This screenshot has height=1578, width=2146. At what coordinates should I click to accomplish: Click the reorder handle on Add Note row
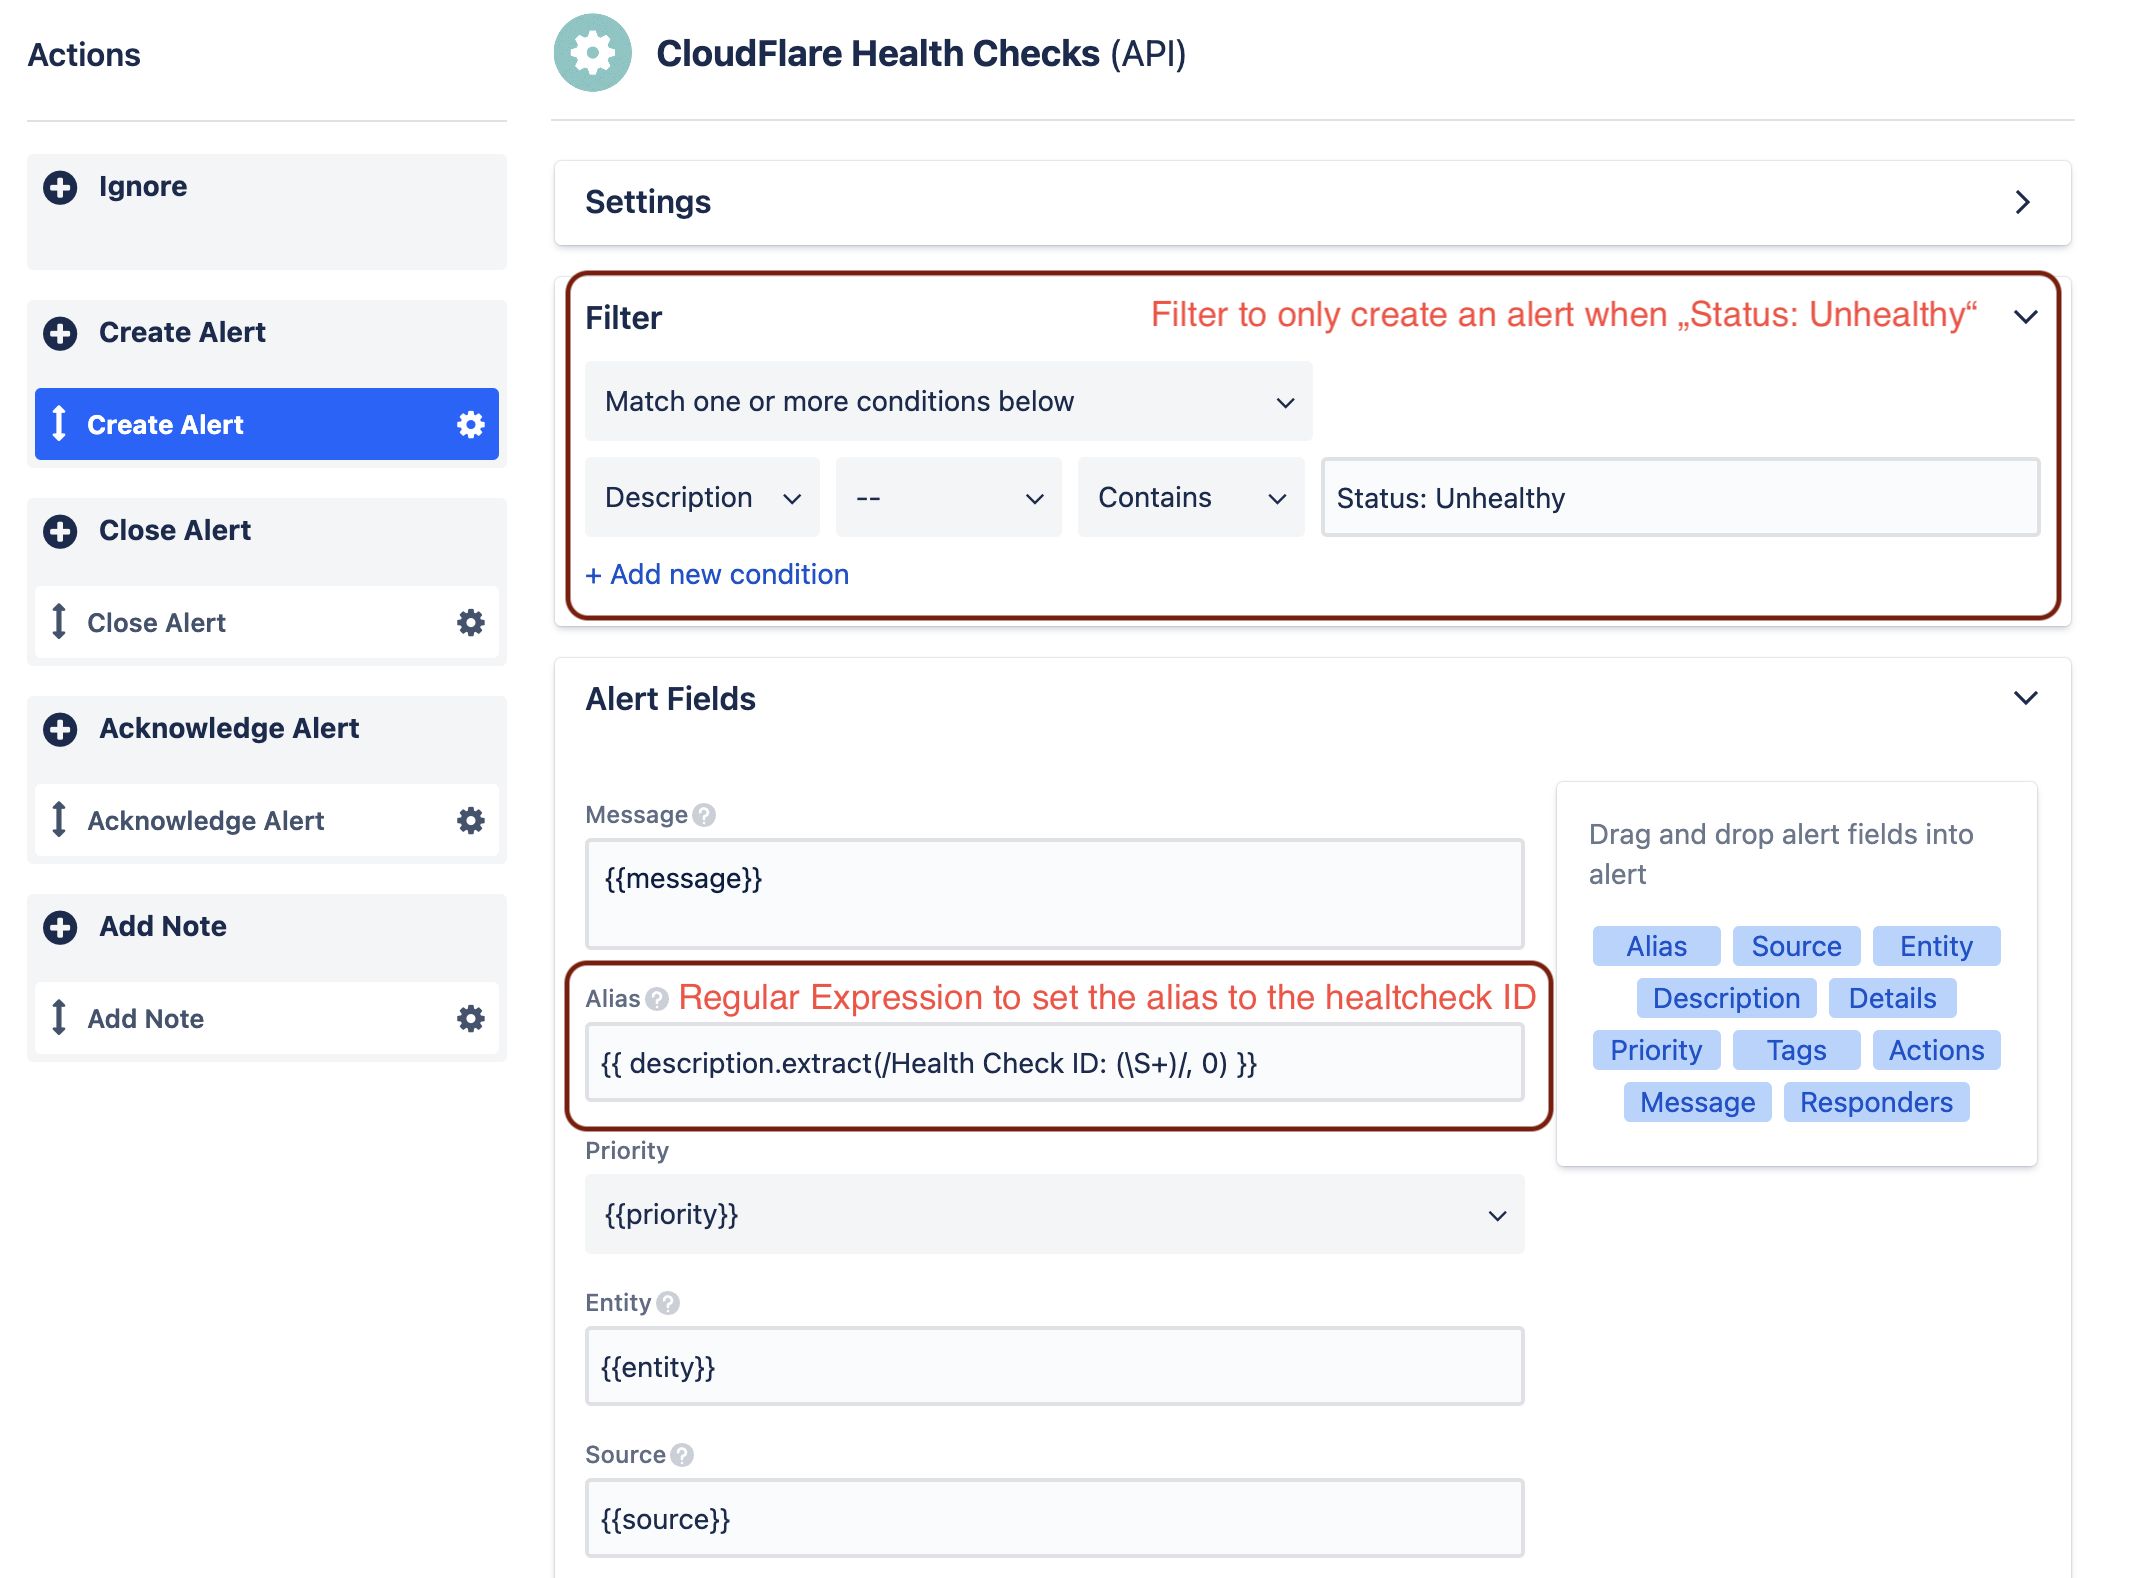coord(59,1017)
